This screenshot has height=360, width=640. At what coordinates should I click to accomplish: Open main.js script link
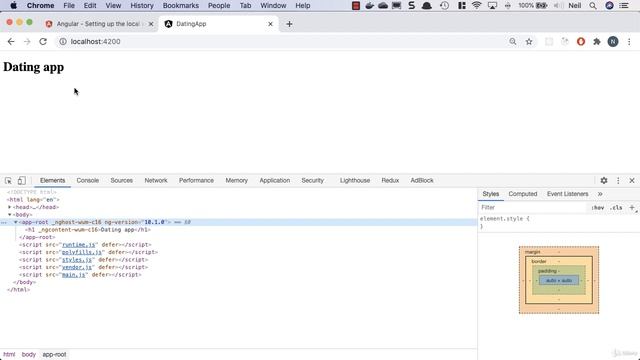coord(74,275)
